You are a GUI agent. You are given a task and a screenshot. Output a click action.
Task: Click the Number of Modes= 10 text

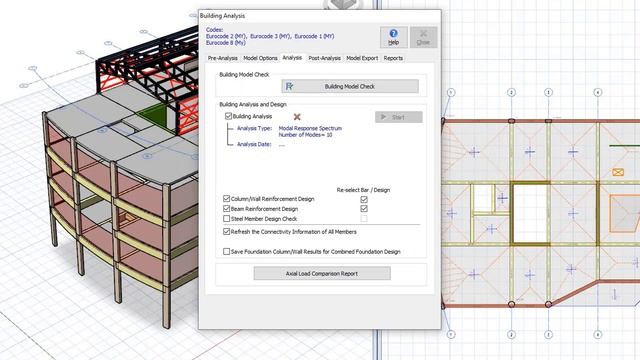[x=305, y=135]
